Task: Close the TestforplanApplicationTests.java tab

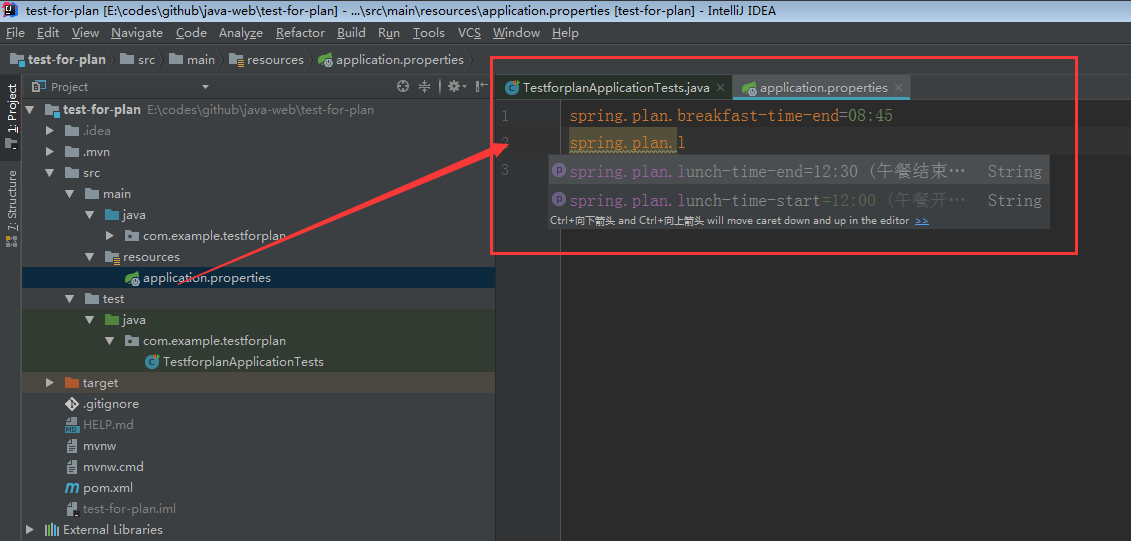Action: pyautogui.click(x=721, y=88)
